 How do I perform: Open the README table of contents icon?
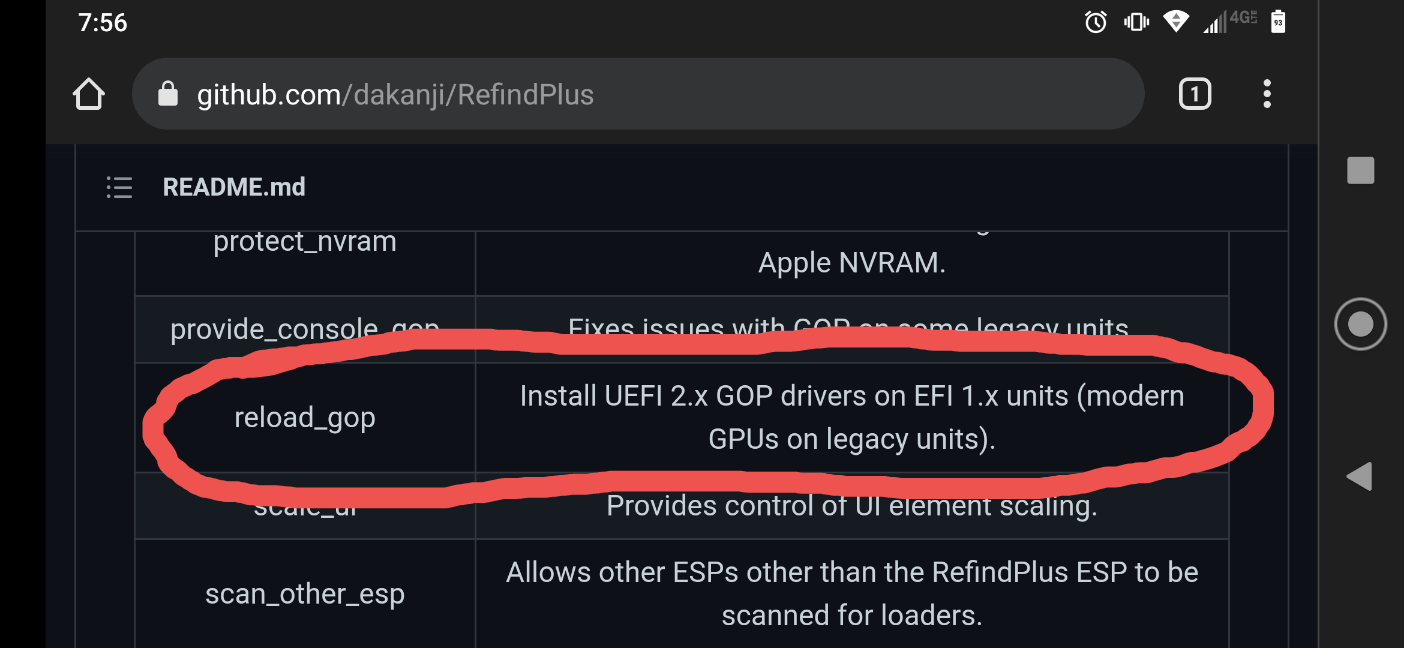[x=120, y=187]
